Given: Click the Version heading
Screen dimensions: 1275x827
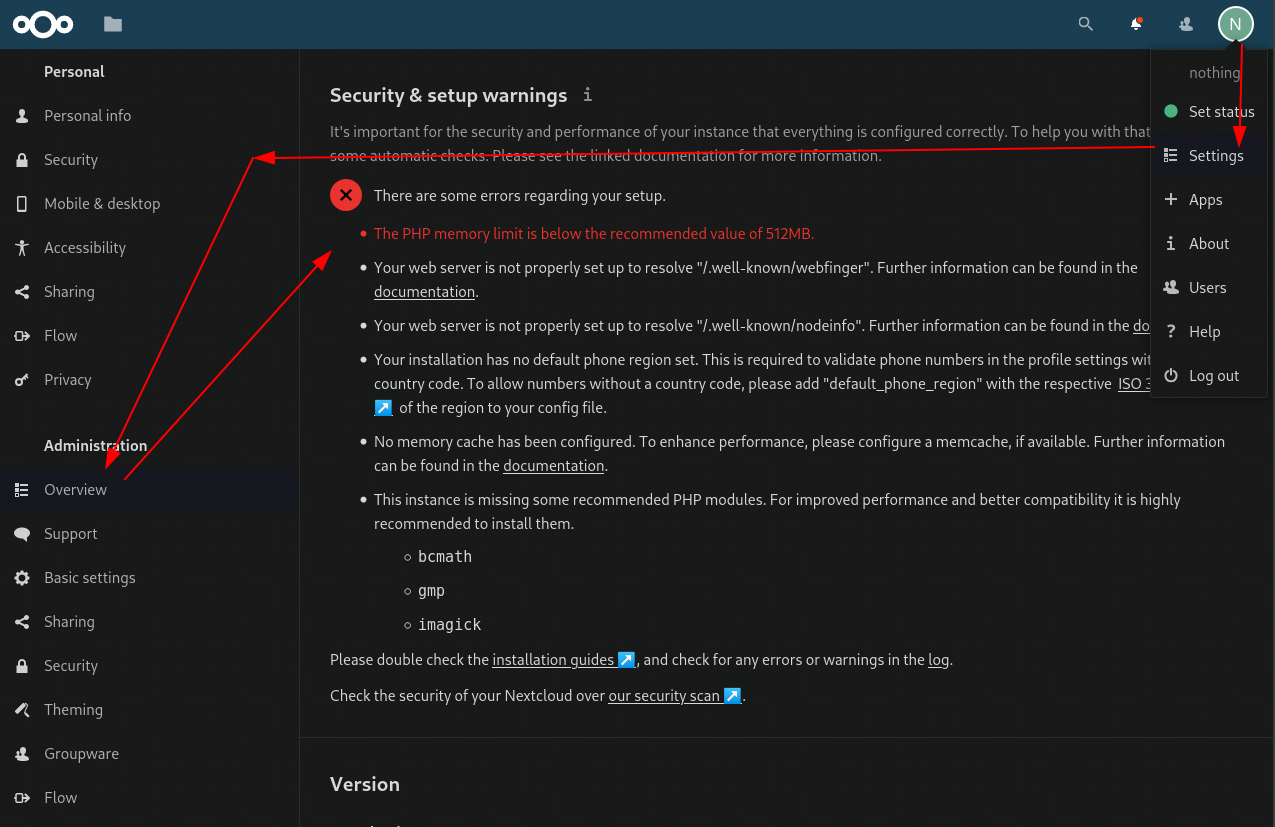Looking at the screenshot, I should (x=365, y=784).
